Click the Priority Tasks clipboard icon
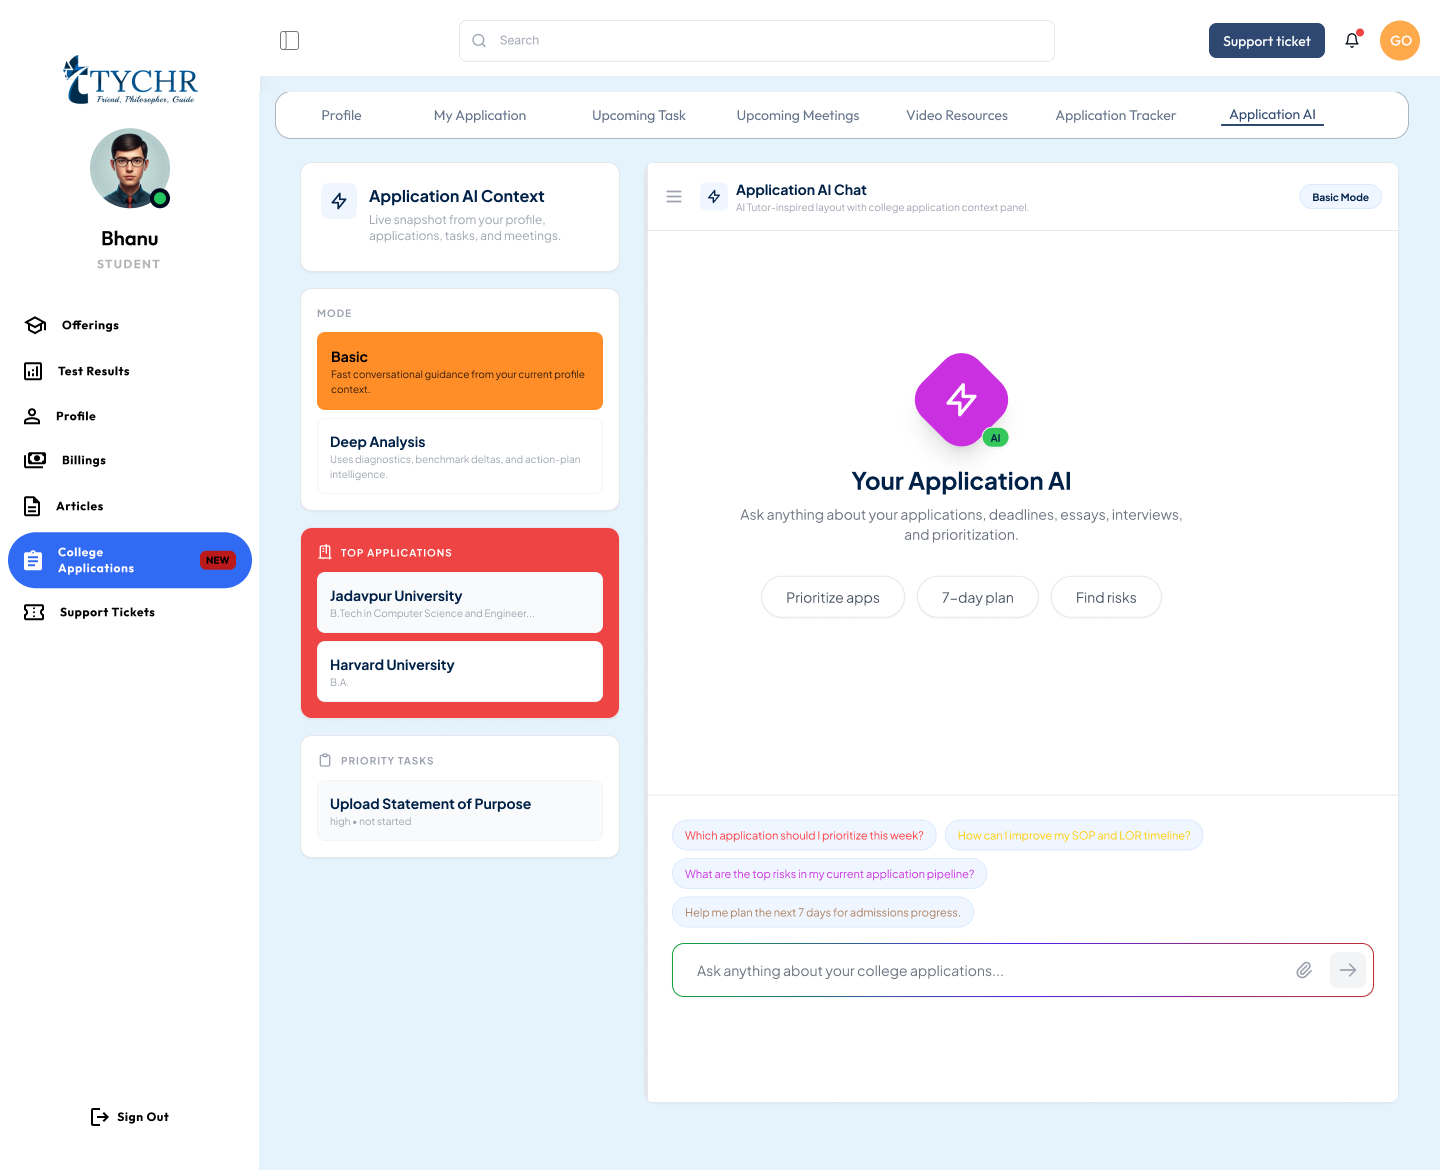Screen dimensions: 1440x1170 (325, 760)
